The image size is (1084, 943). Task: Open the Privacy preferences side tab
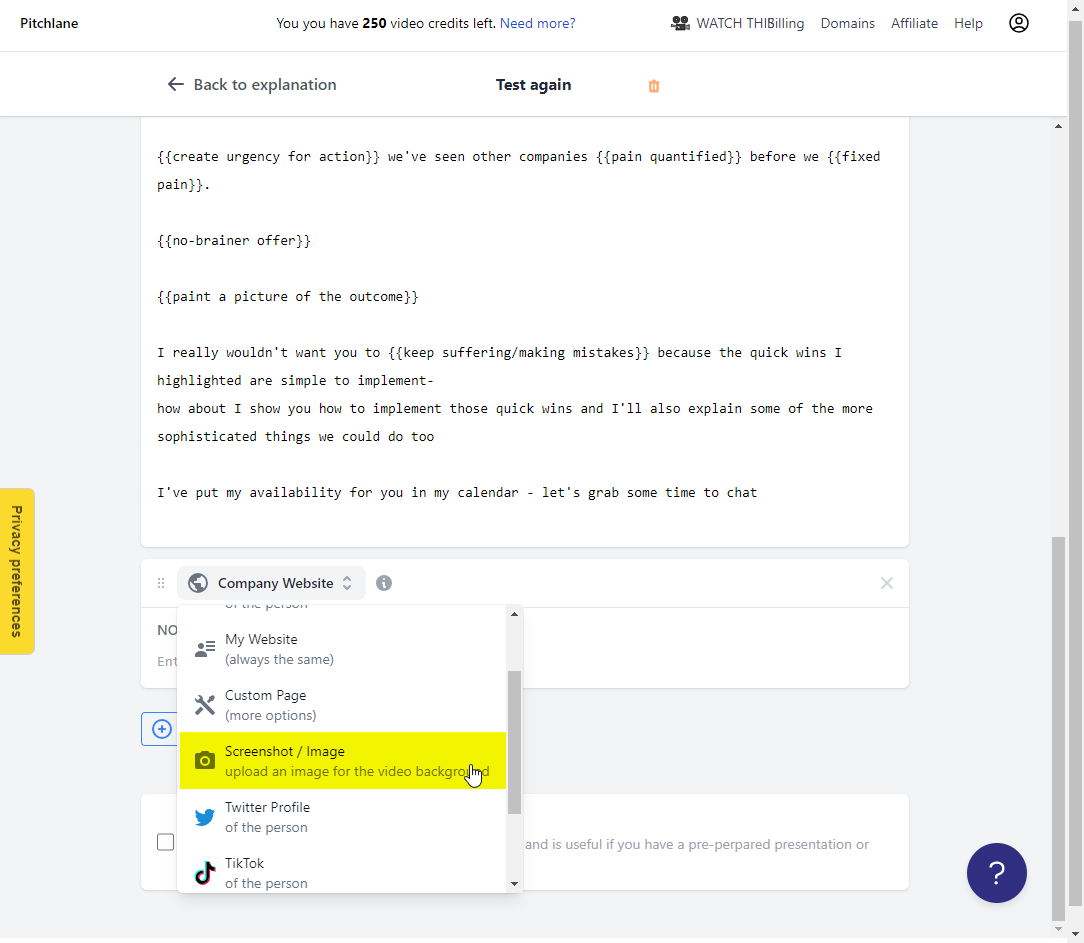click(x=17, y=571)
